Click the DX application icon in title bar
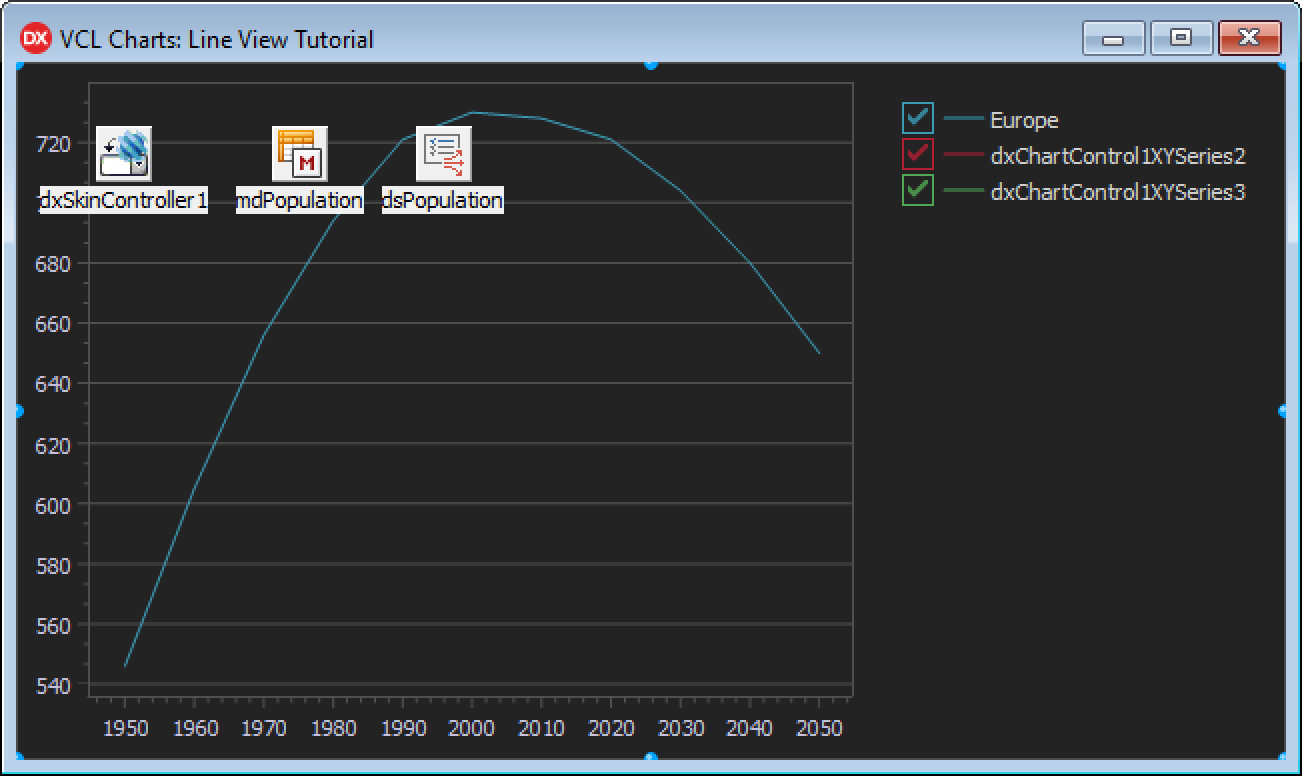Screen dimensions: 1302x776 pyautogui.click(x=35, y=39)
